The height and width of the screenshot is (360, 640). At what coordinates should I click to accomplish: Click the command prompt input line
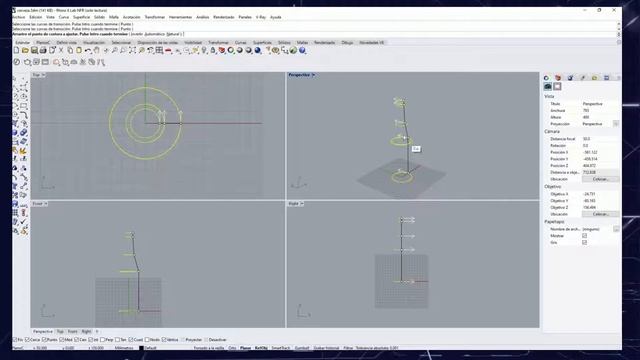(314, 34)
